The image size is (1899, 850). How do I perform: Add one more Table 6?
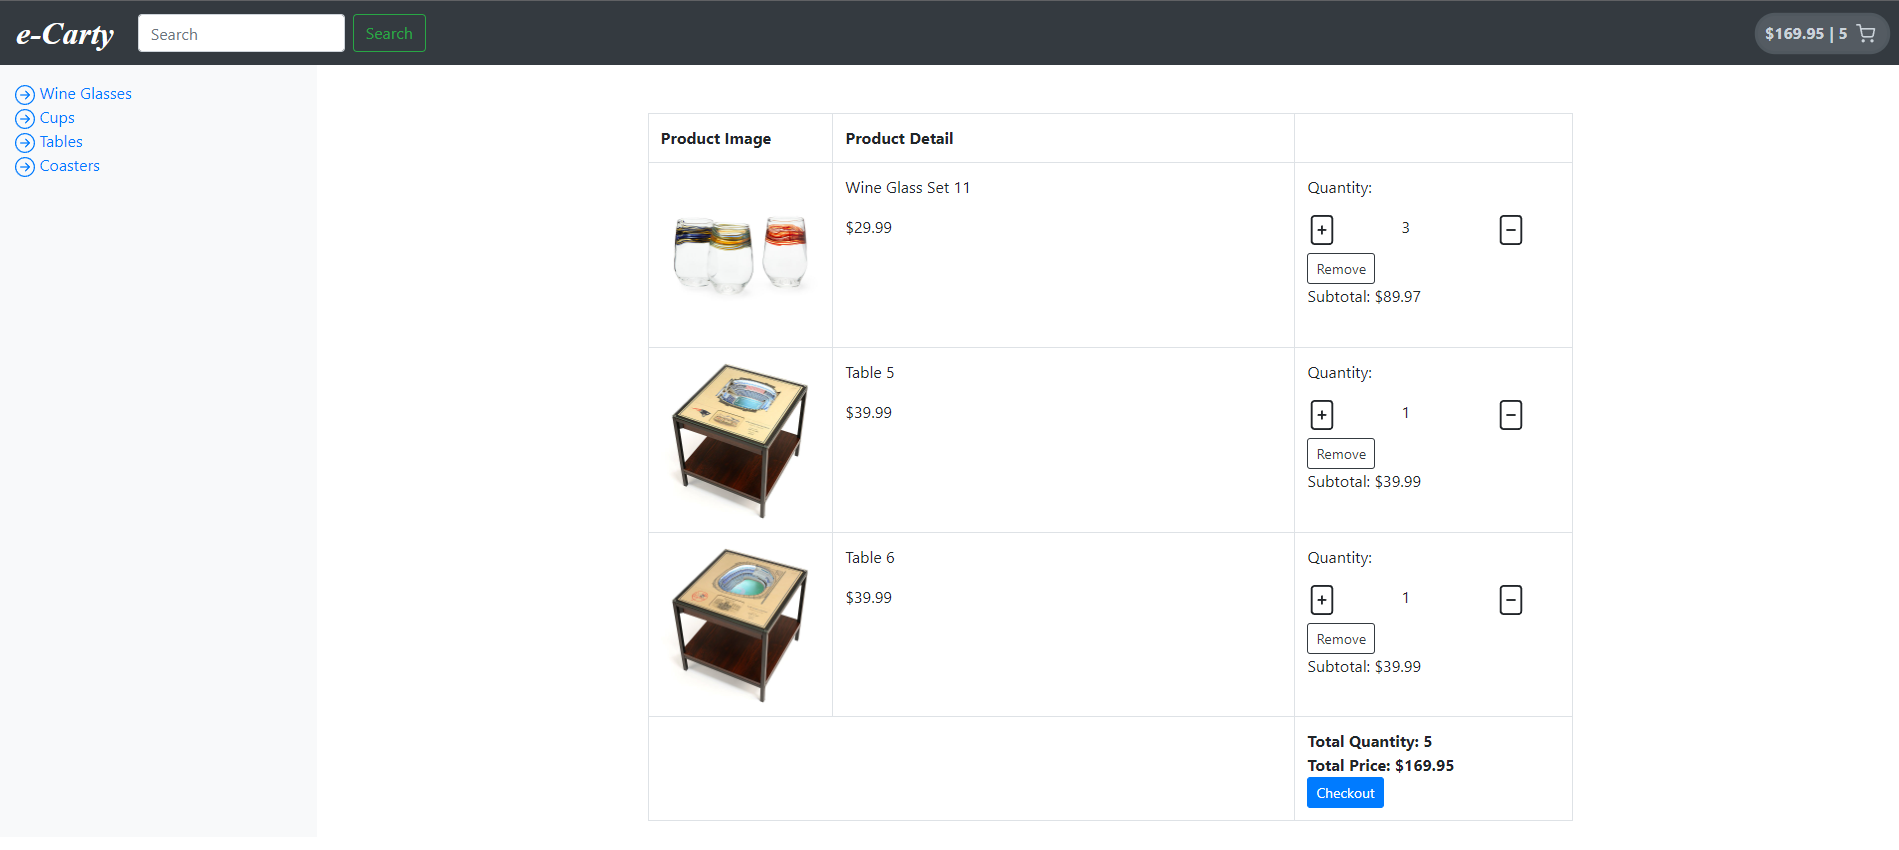(1321, 600)
